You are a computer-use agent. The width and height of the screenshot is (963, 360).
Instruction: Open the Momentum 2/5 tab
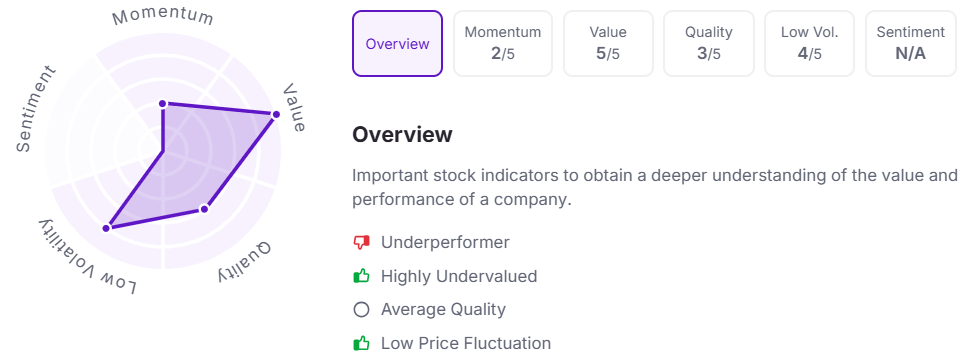click(502, 44)
